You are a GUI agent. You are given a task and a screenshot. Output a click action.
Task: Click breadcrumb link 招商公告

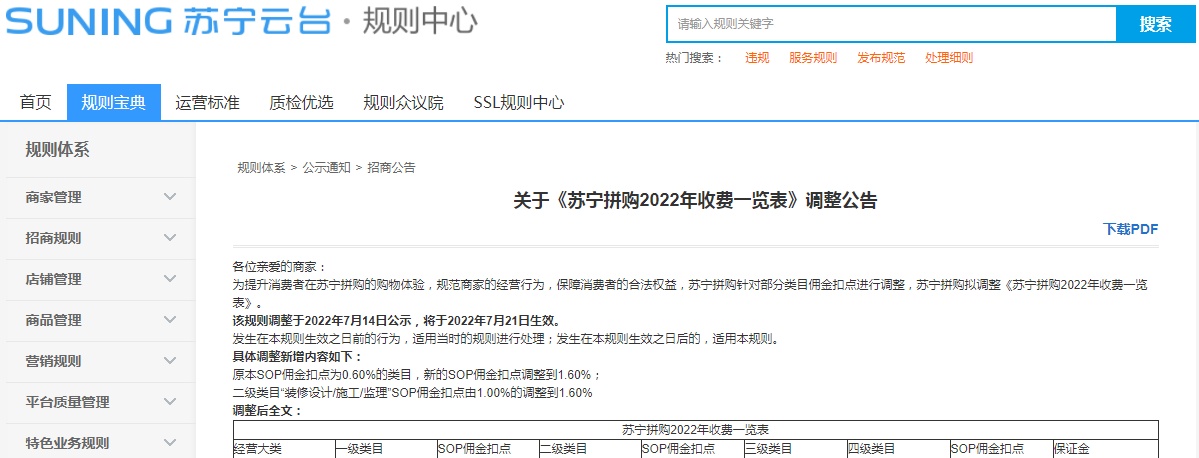(392, 167)
